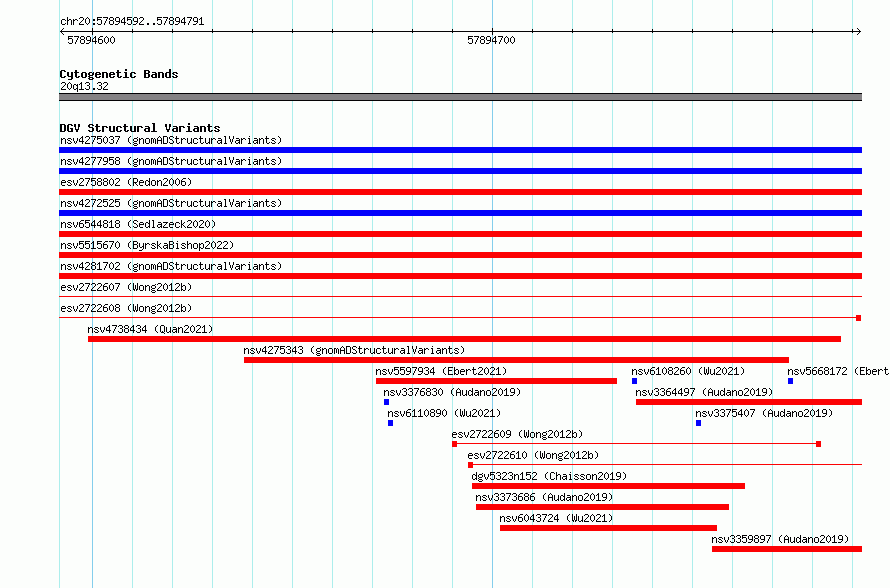Click the blue marker under nsv5668172
The height and width of the screenshot is (588, 890).
pos(791,381)
